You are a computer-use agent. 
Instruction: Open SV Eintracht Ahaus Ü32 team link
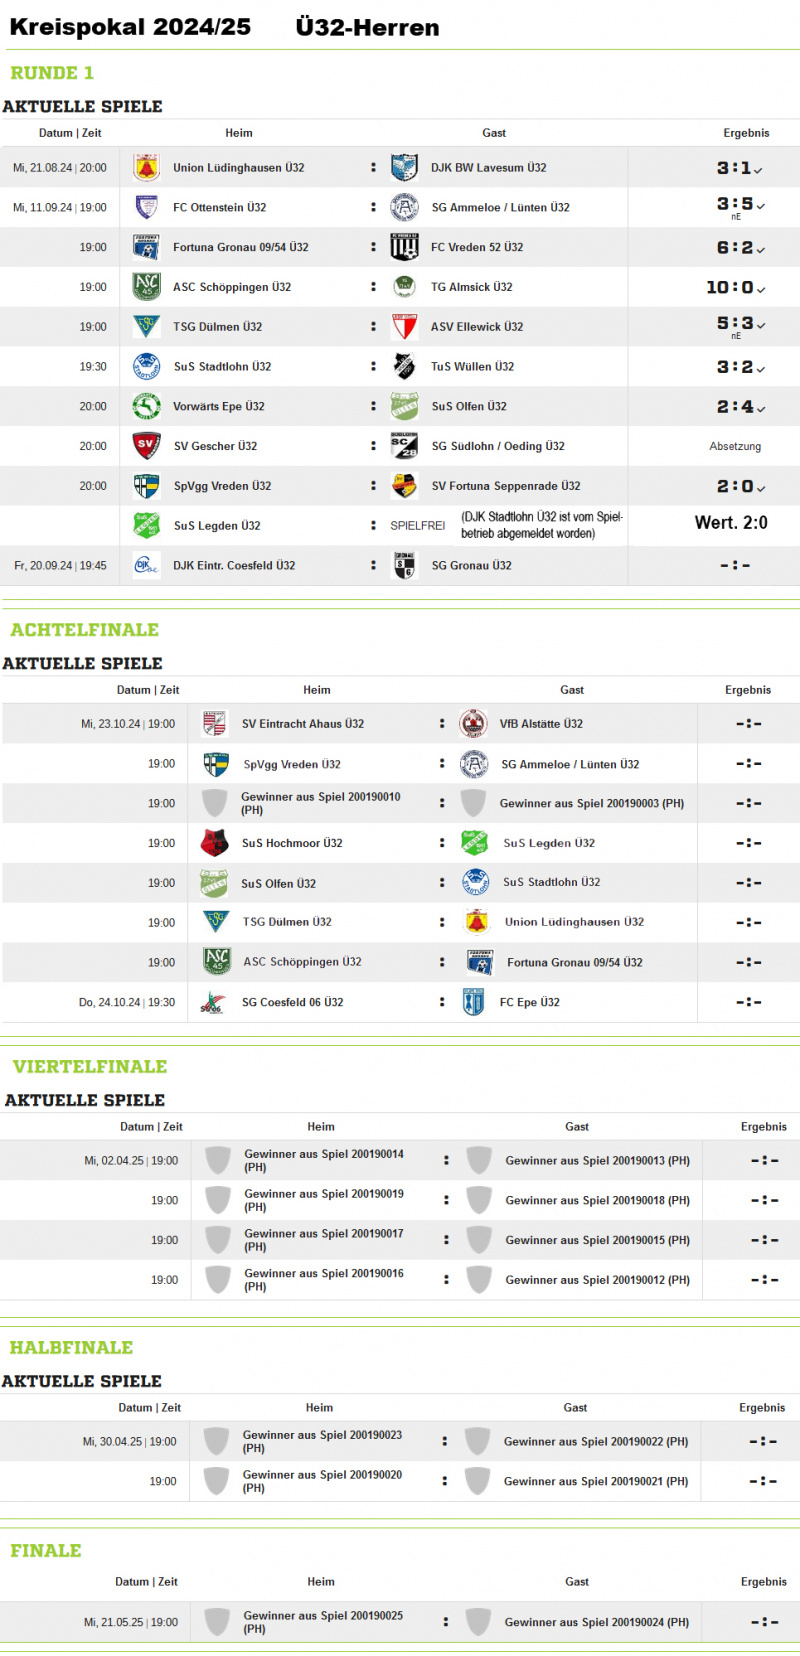click(303, 724)
